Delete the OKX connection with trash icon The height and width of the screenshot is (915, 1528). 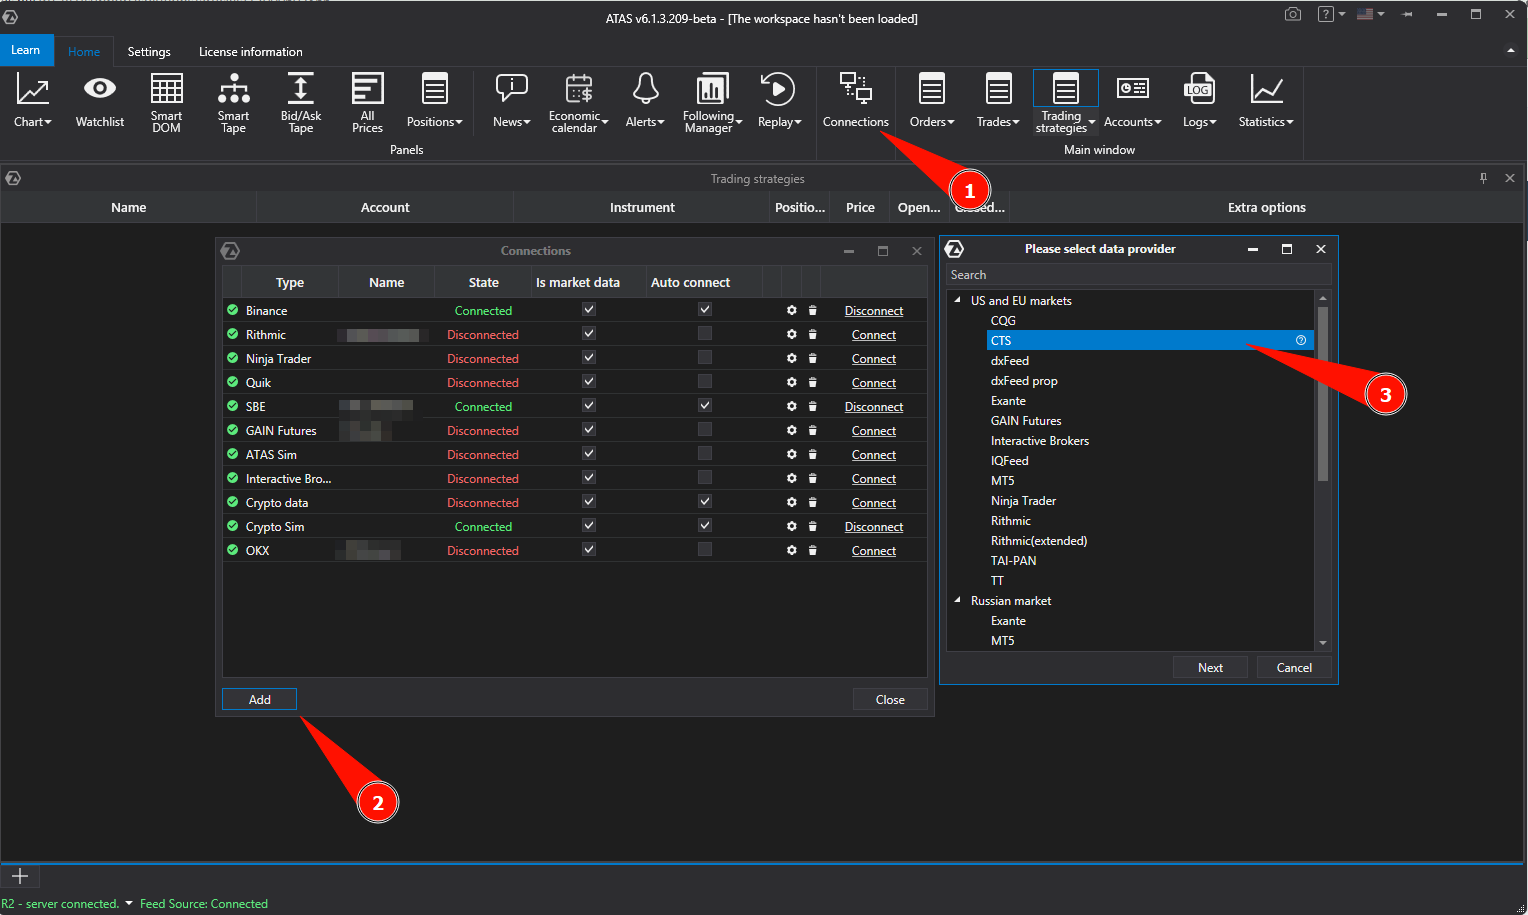813,551
